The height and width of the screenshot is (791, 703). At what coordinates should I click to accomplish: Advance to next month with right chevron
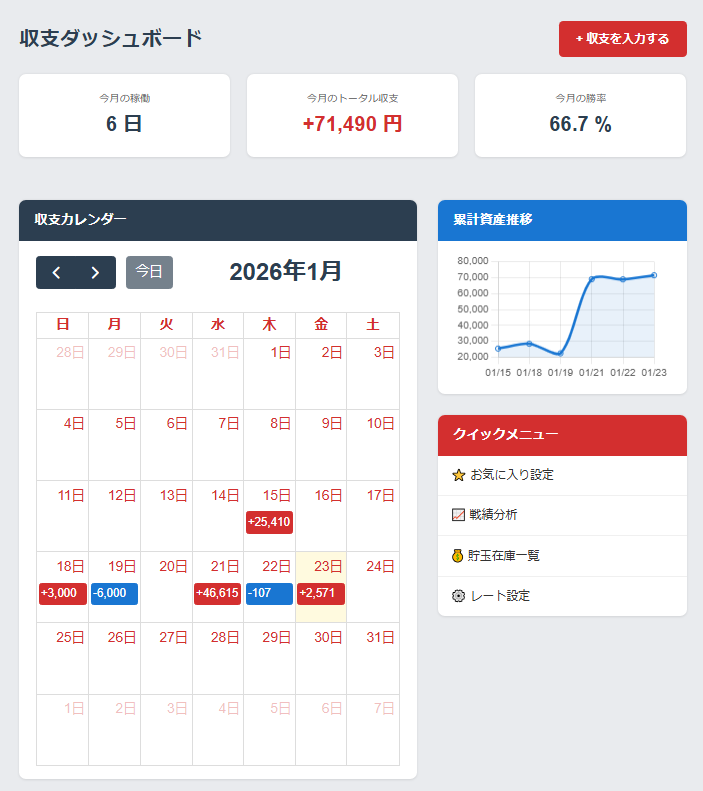(x=95, y=272)
